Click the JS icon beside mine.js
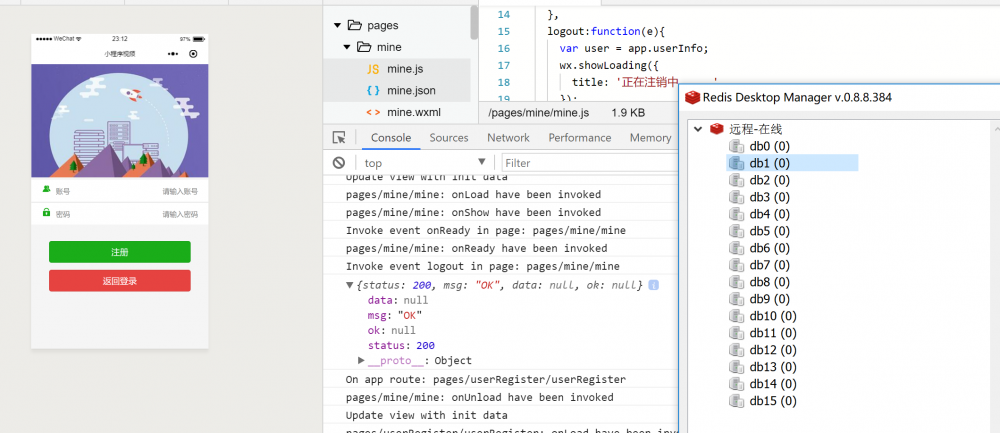Viewport: 1000px width, 433px height. [373, 69]
